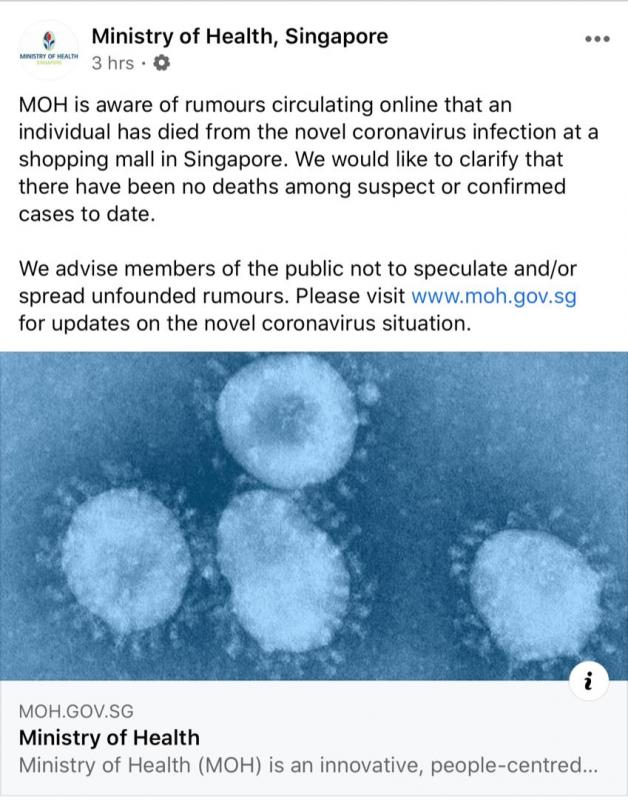The height and width of the screenshot is (800, 628).
Task: Open the post options three-dot menu
Action: pyautogui.click(x=596, y=40)
